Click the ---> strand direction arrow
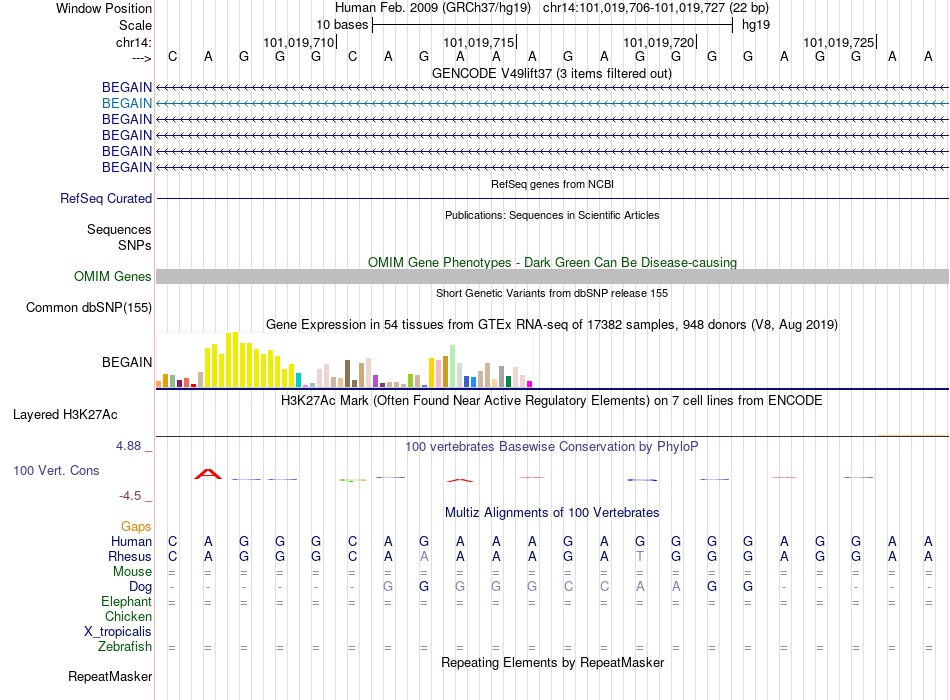 [142, 59]
